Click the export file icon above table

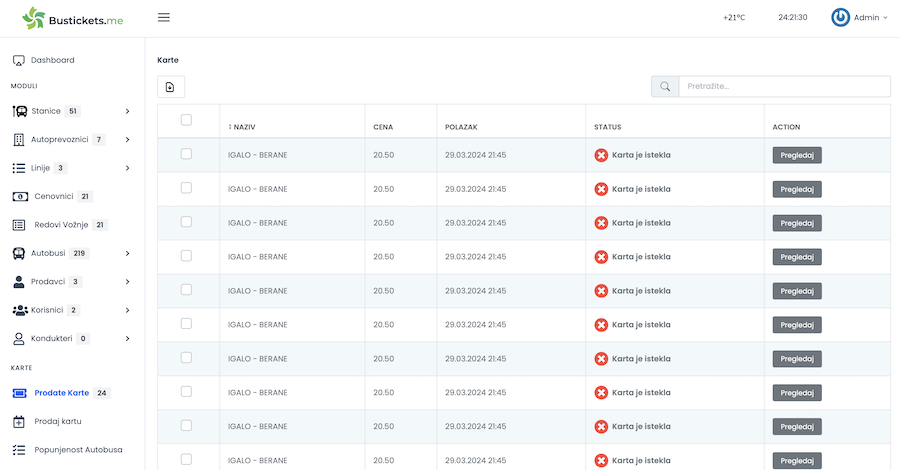coord(170,87)
